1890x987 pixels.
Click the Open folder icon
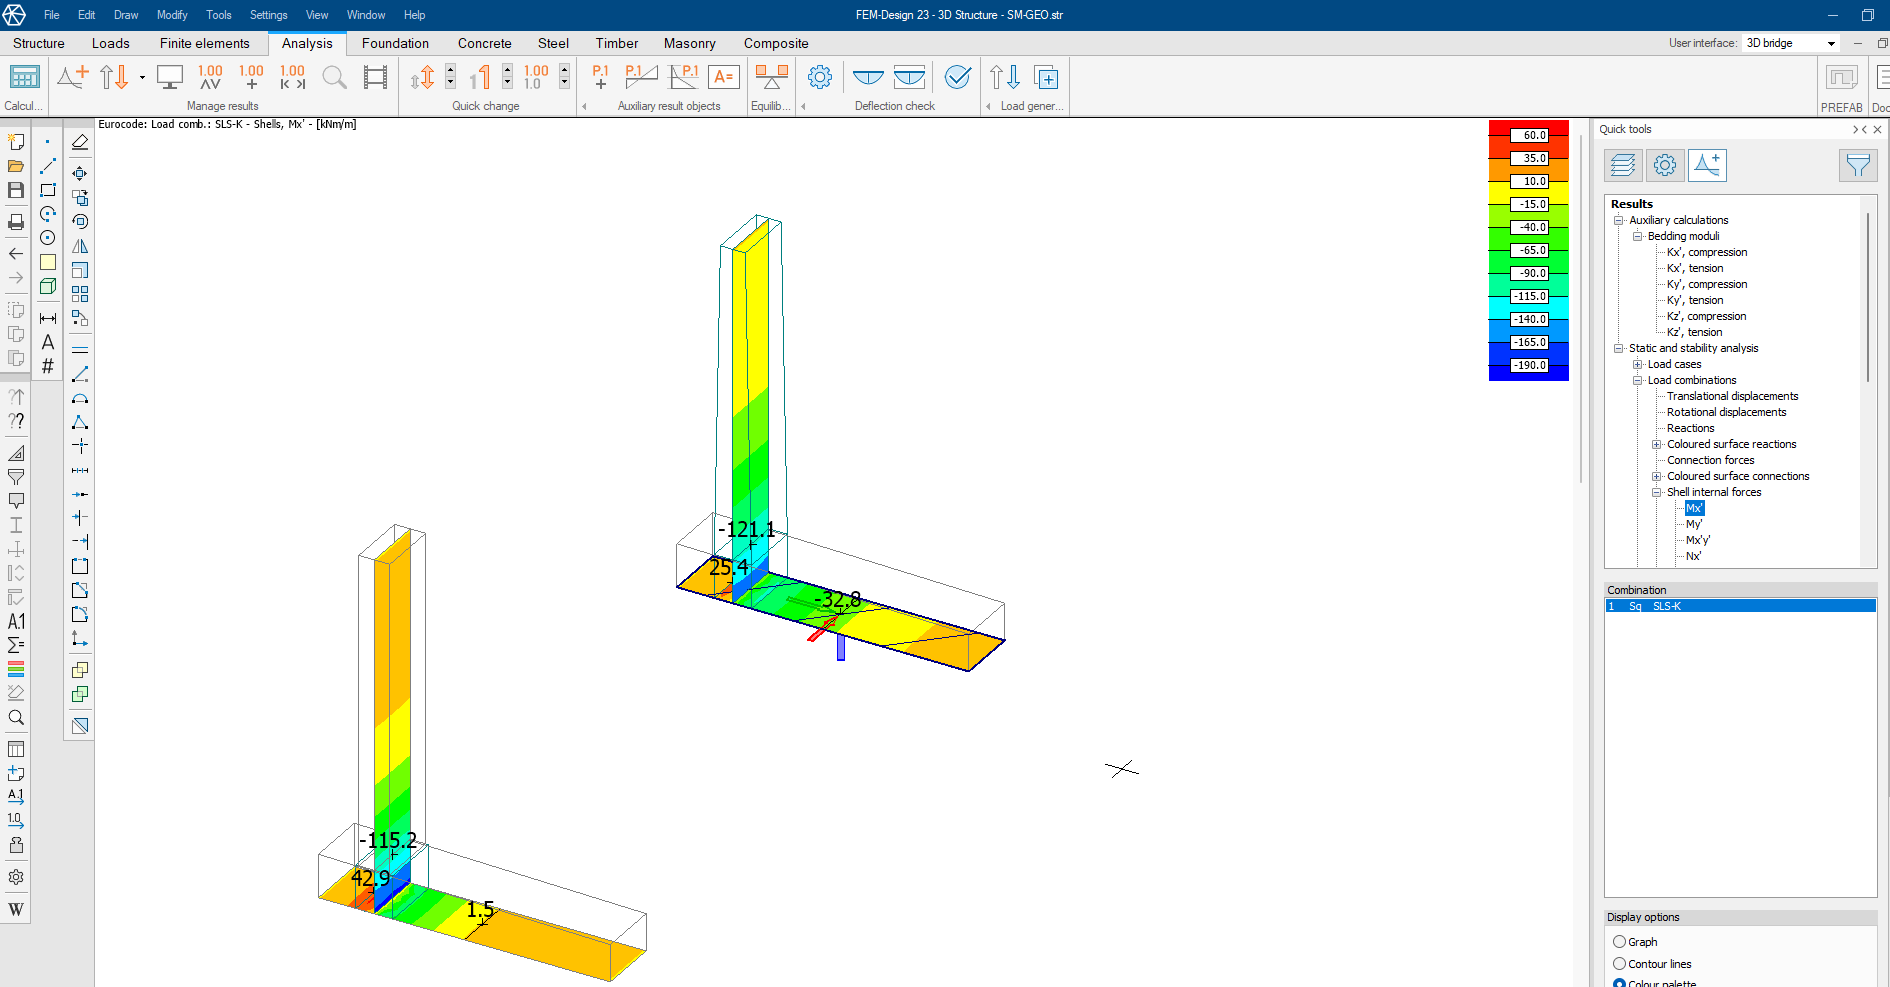click(16, 166)
